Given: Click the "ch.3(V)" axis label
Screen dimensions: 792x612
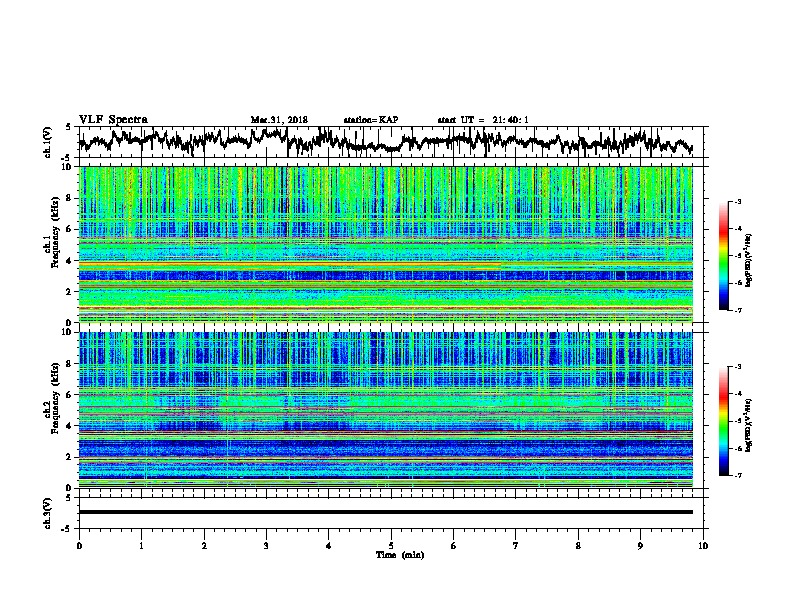Looking at the screenshot, I should click(x=48, y=513).
